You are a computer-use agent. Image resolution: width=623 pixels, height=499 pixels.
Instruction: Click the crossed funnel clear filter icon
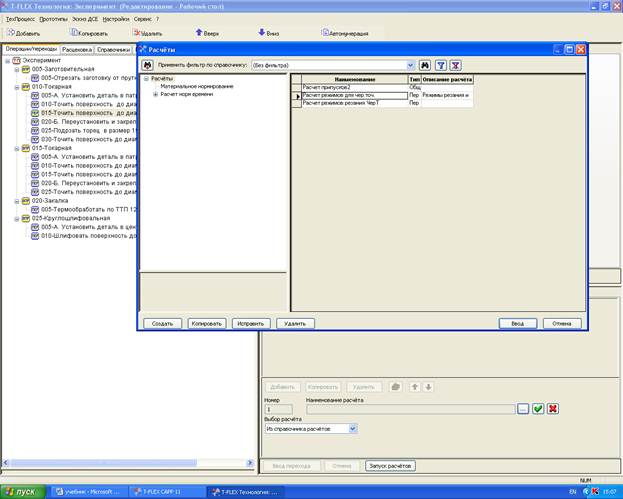(x=455, y=65)
